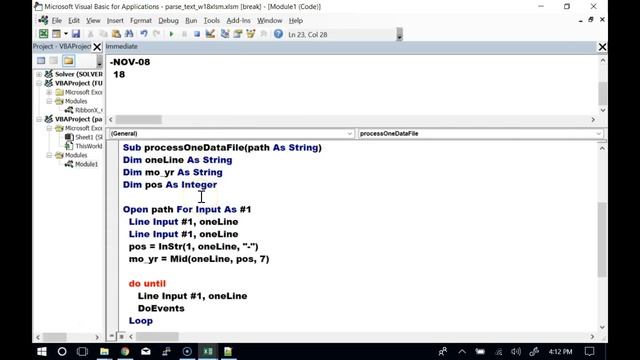The image size is (640, 360).
Task: Open Excel from the taskbar
Action: 208,351
